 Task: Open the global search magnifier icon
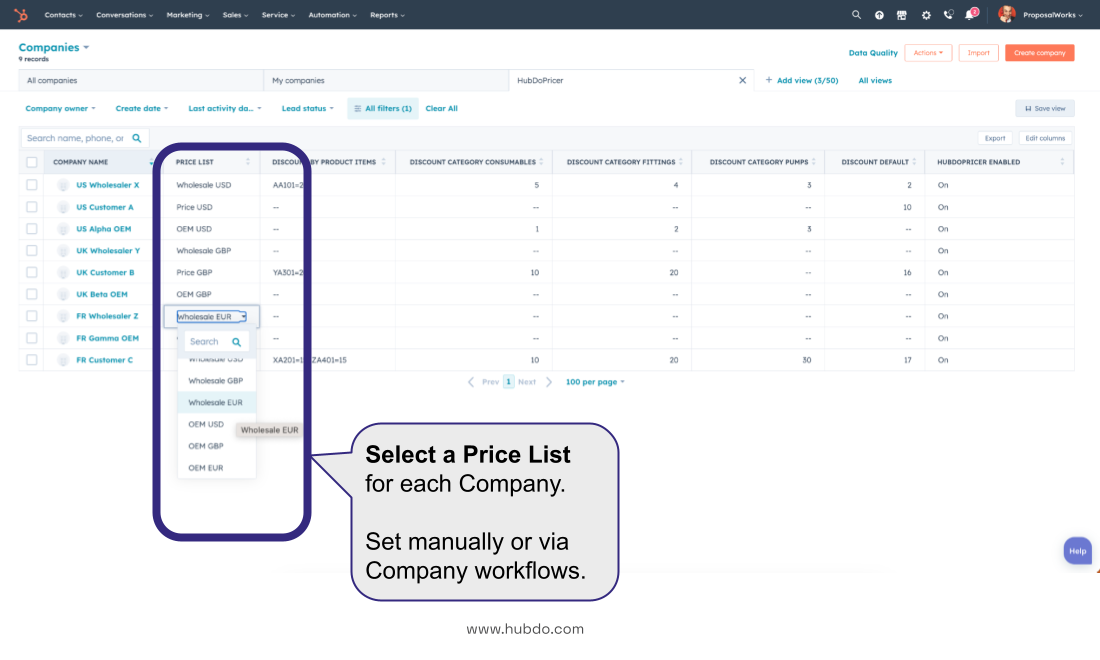(x=856, y=15)
